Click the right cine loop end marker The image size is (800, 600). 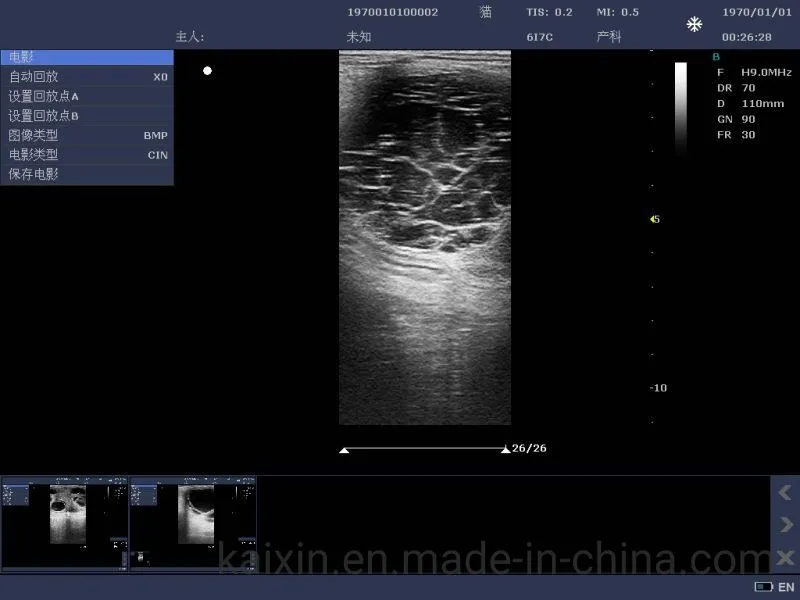(x=505, y=450)
